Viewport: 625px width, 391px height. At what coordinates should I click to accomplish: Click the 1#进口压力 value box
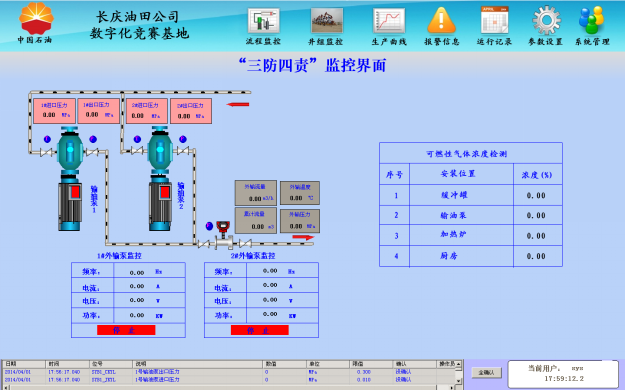point(54,111)
